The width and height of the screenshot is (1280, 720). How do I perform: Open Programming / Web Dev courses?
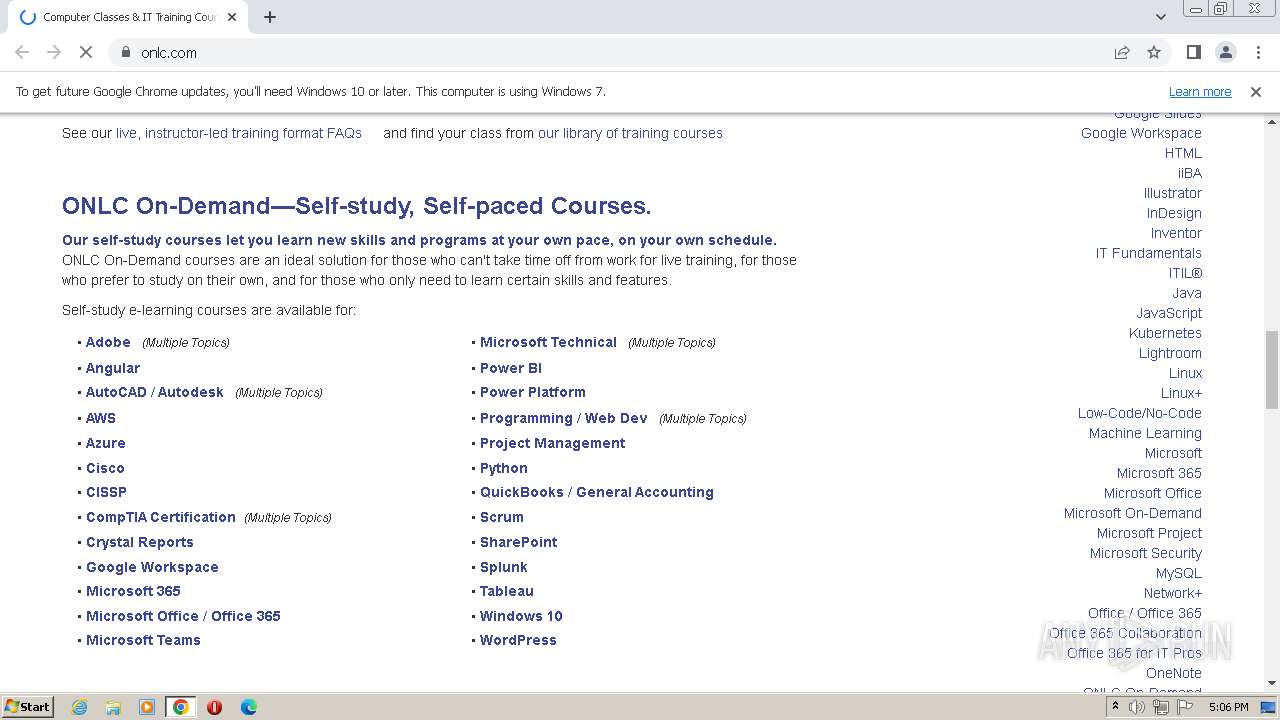[564, 418]
